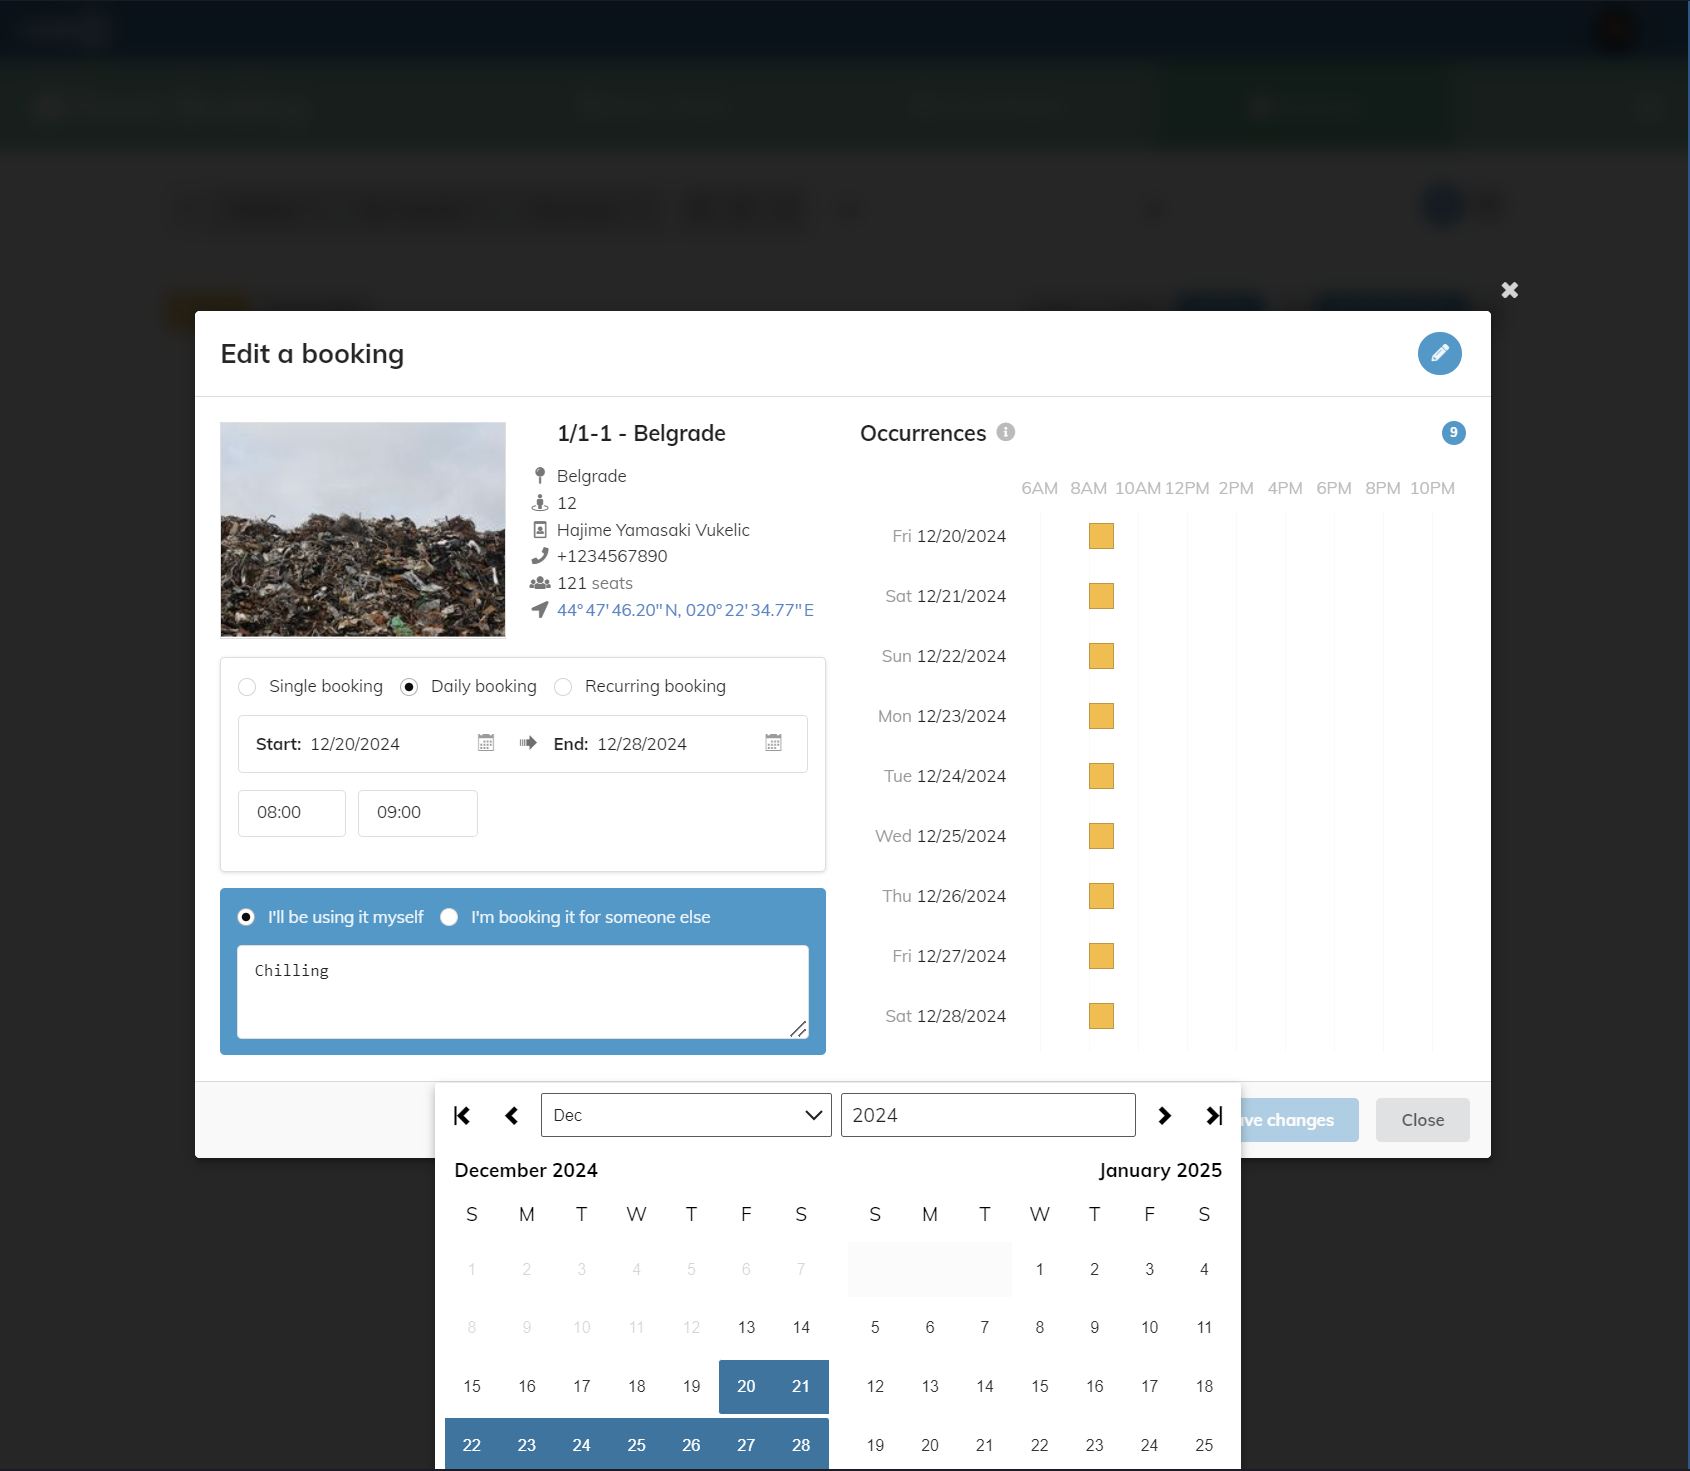Click the 08:00 start time field
Screen dimensions: 1690x1471
(292, 813)
